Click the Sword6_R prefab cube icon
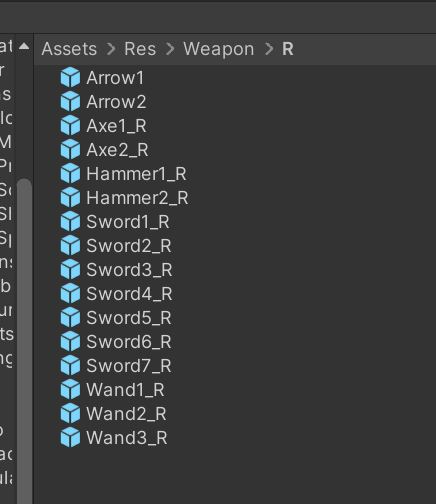Image resolution: width=436 pixels, height=504 pixels. point(70,341)
